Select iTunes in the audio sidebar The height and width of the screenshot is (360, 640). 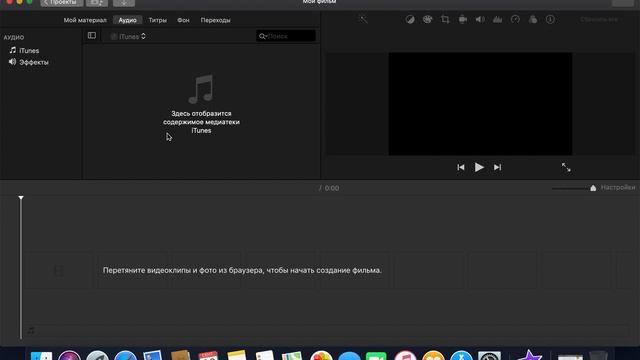[24, 50]
